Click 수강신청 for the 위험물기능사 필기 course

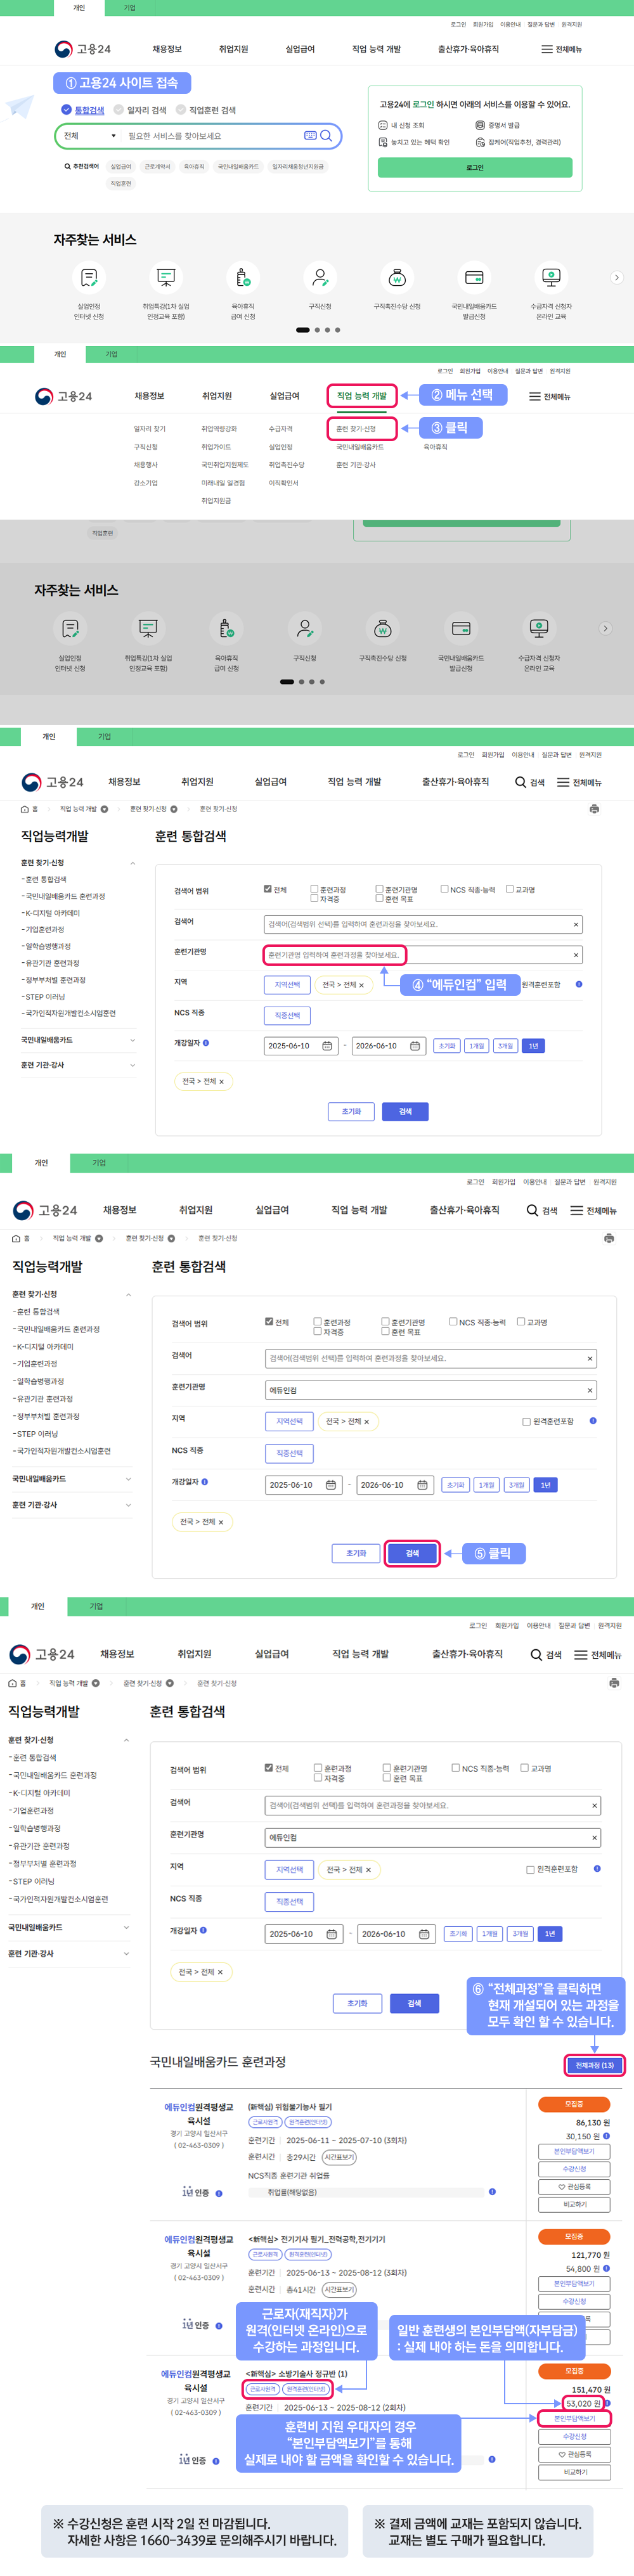pos(574,2169)
